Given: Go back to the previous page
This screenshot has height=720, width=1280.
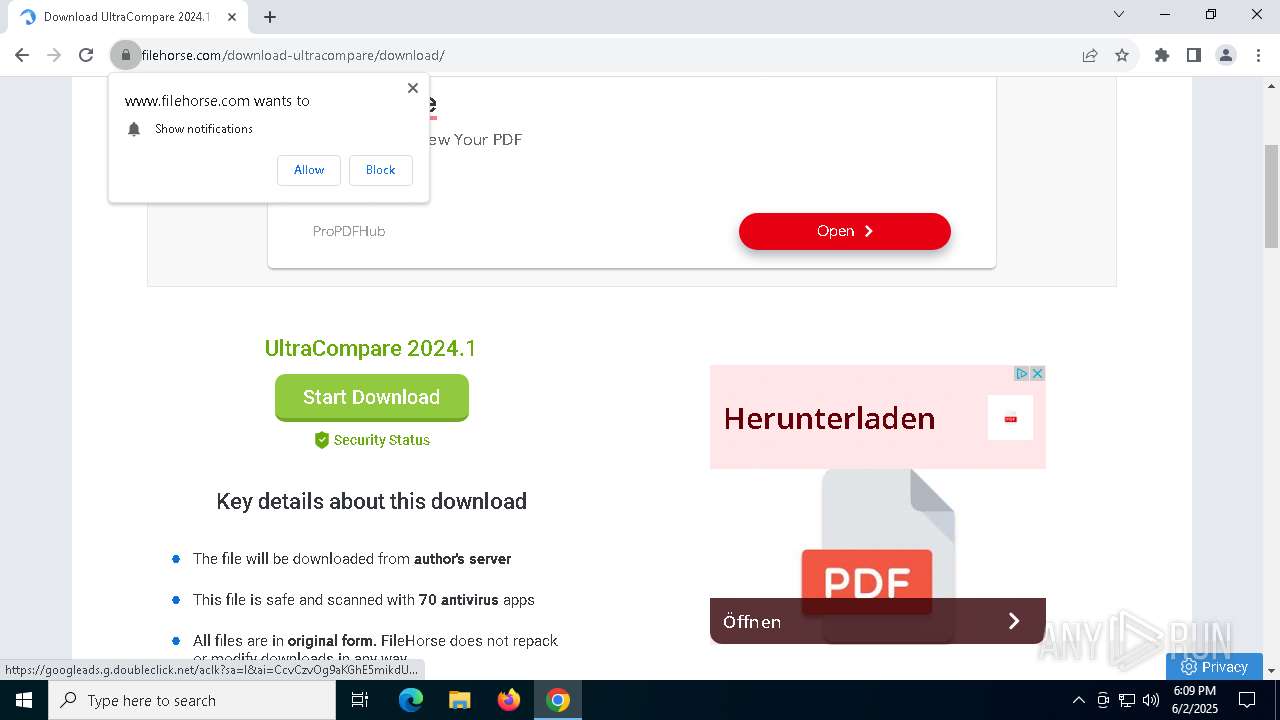Looking at the screenshot, I should pyautogui.click(x=22, y=55).
